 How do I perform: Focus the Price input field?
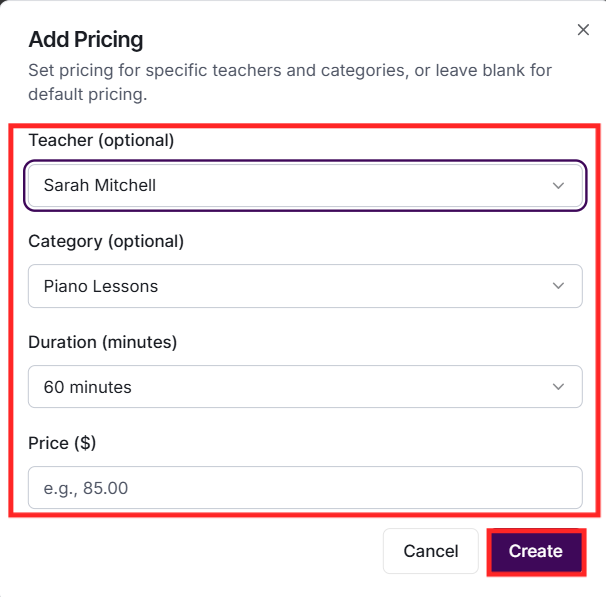[x=304, y=488]
